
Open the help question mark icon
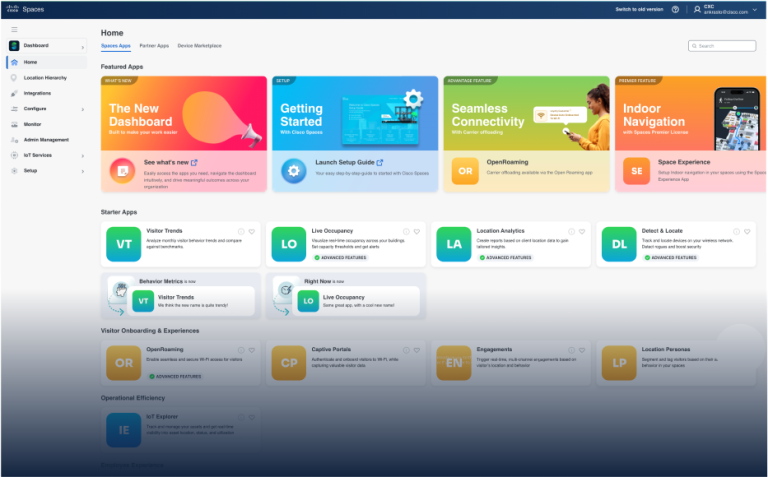[675, 9]
